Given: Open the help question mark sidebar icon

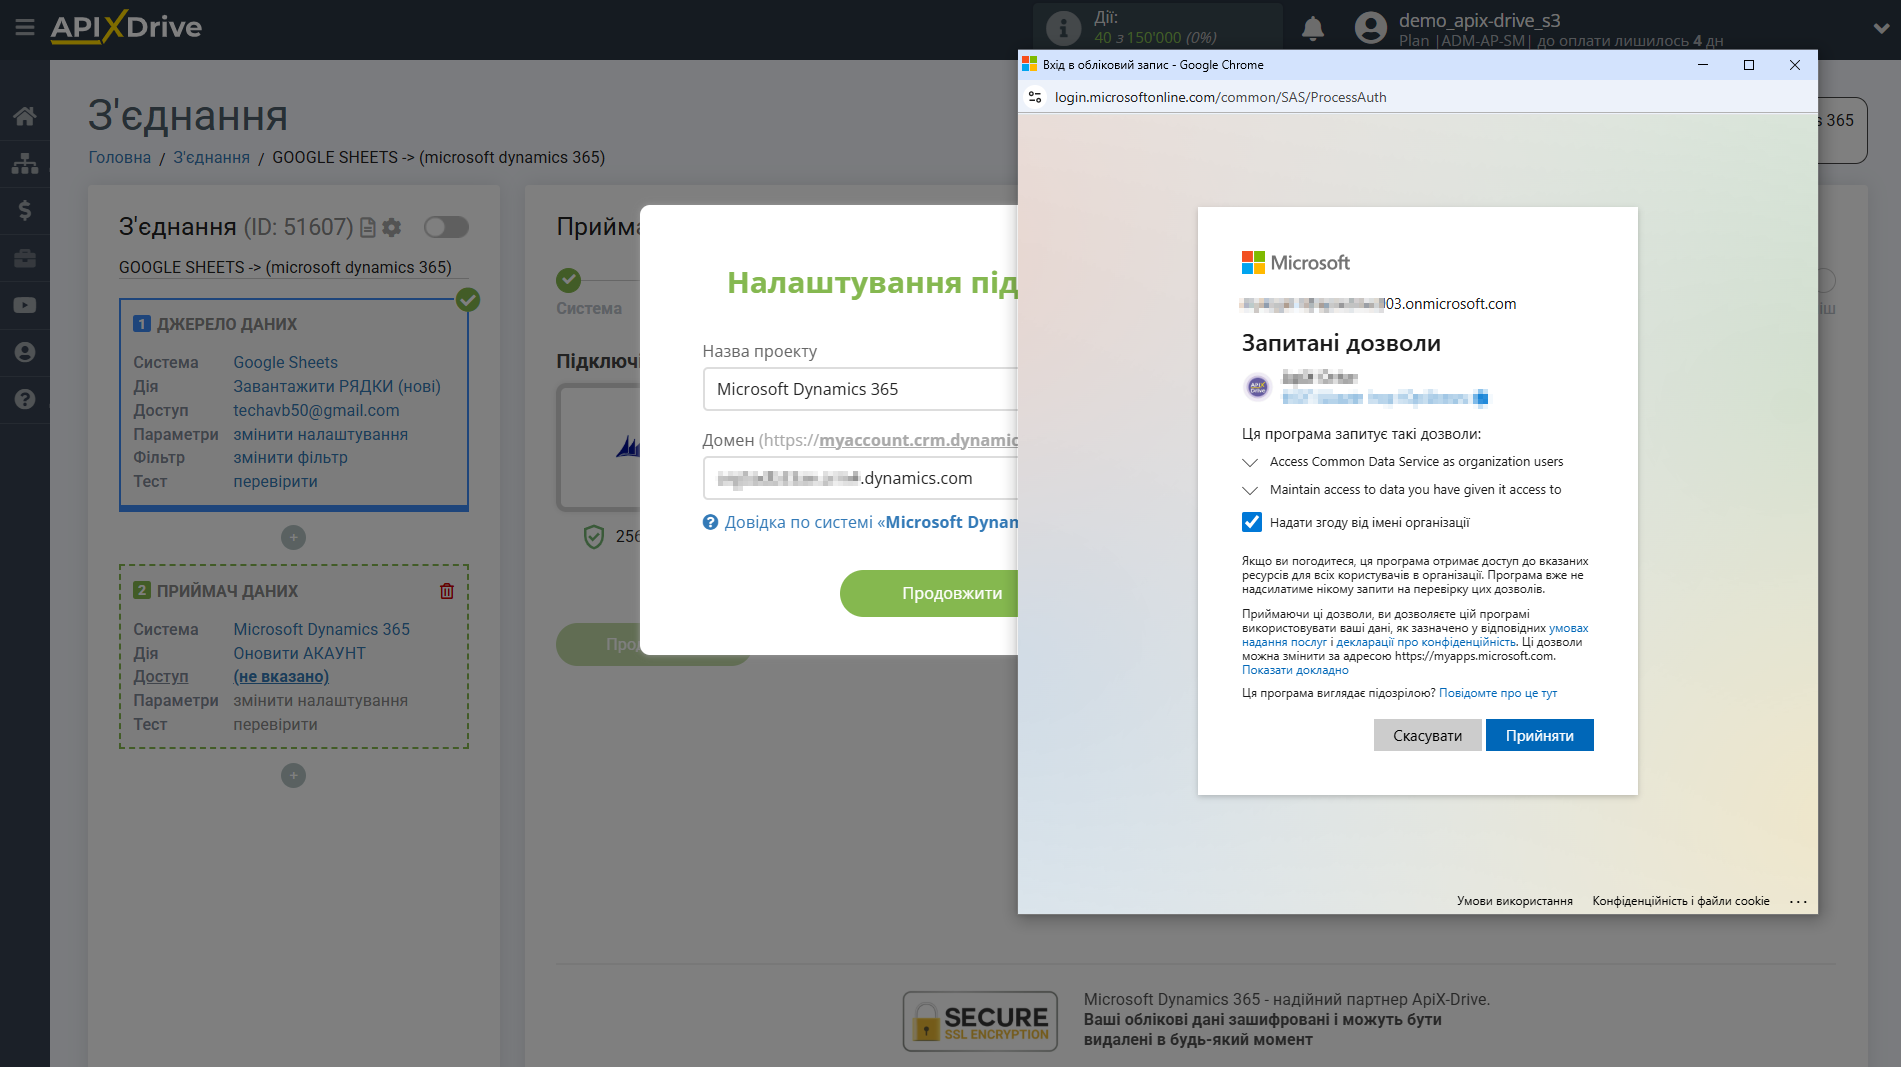Looking at the screenshot, I should tap(25, 399).
